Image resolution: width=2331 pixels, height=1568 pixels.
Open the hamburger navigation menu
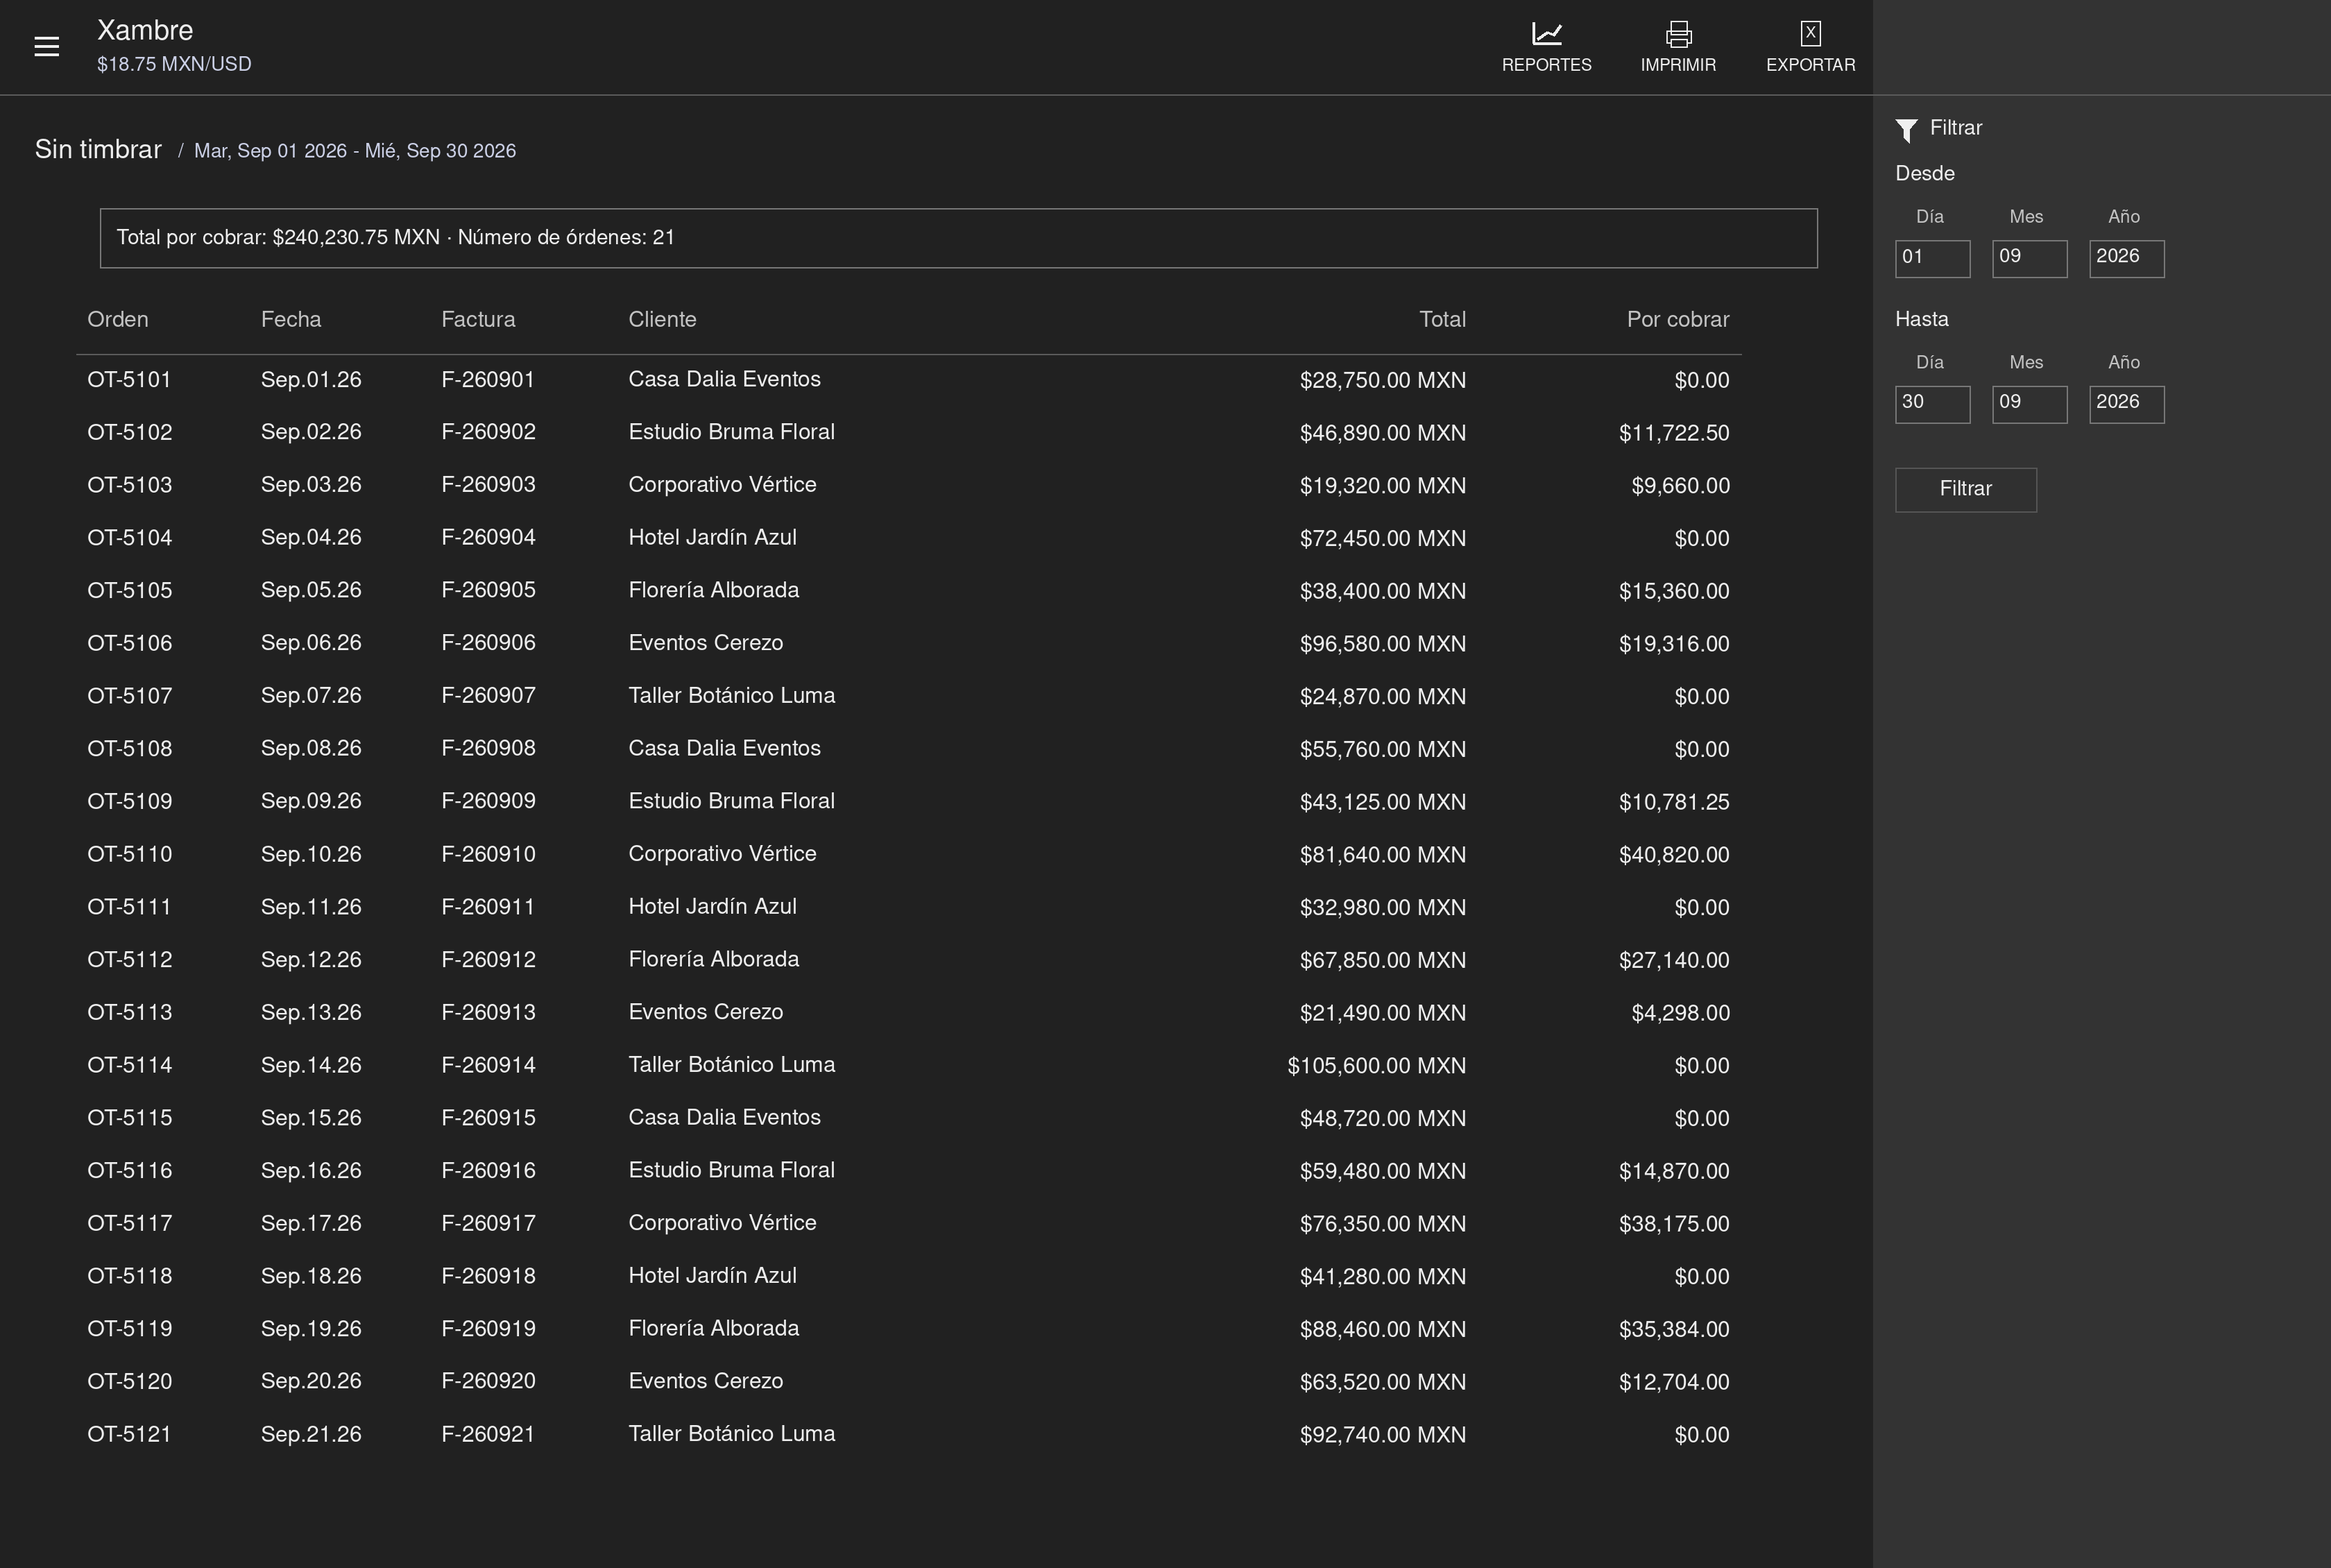pyautogui.click(x=46, y=47)
